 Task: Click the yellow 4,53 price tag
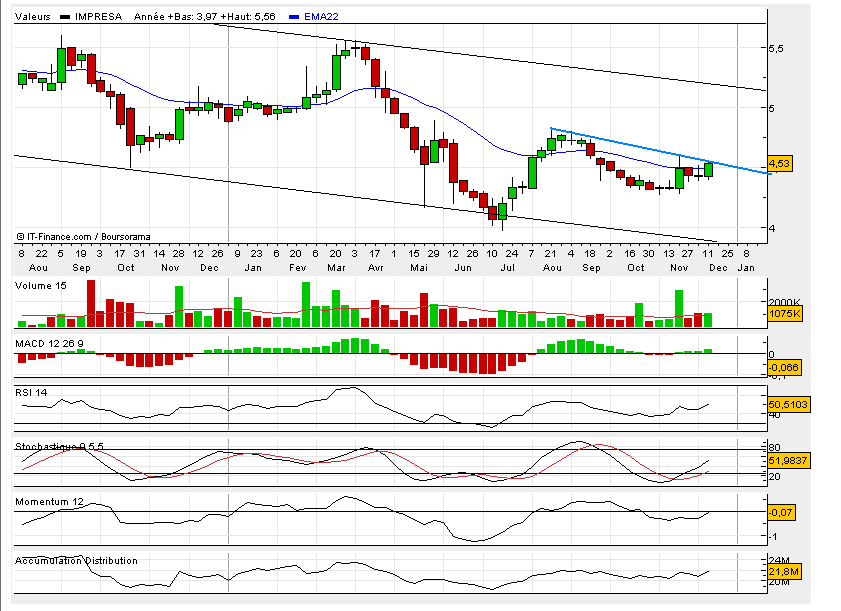point(779,163)
